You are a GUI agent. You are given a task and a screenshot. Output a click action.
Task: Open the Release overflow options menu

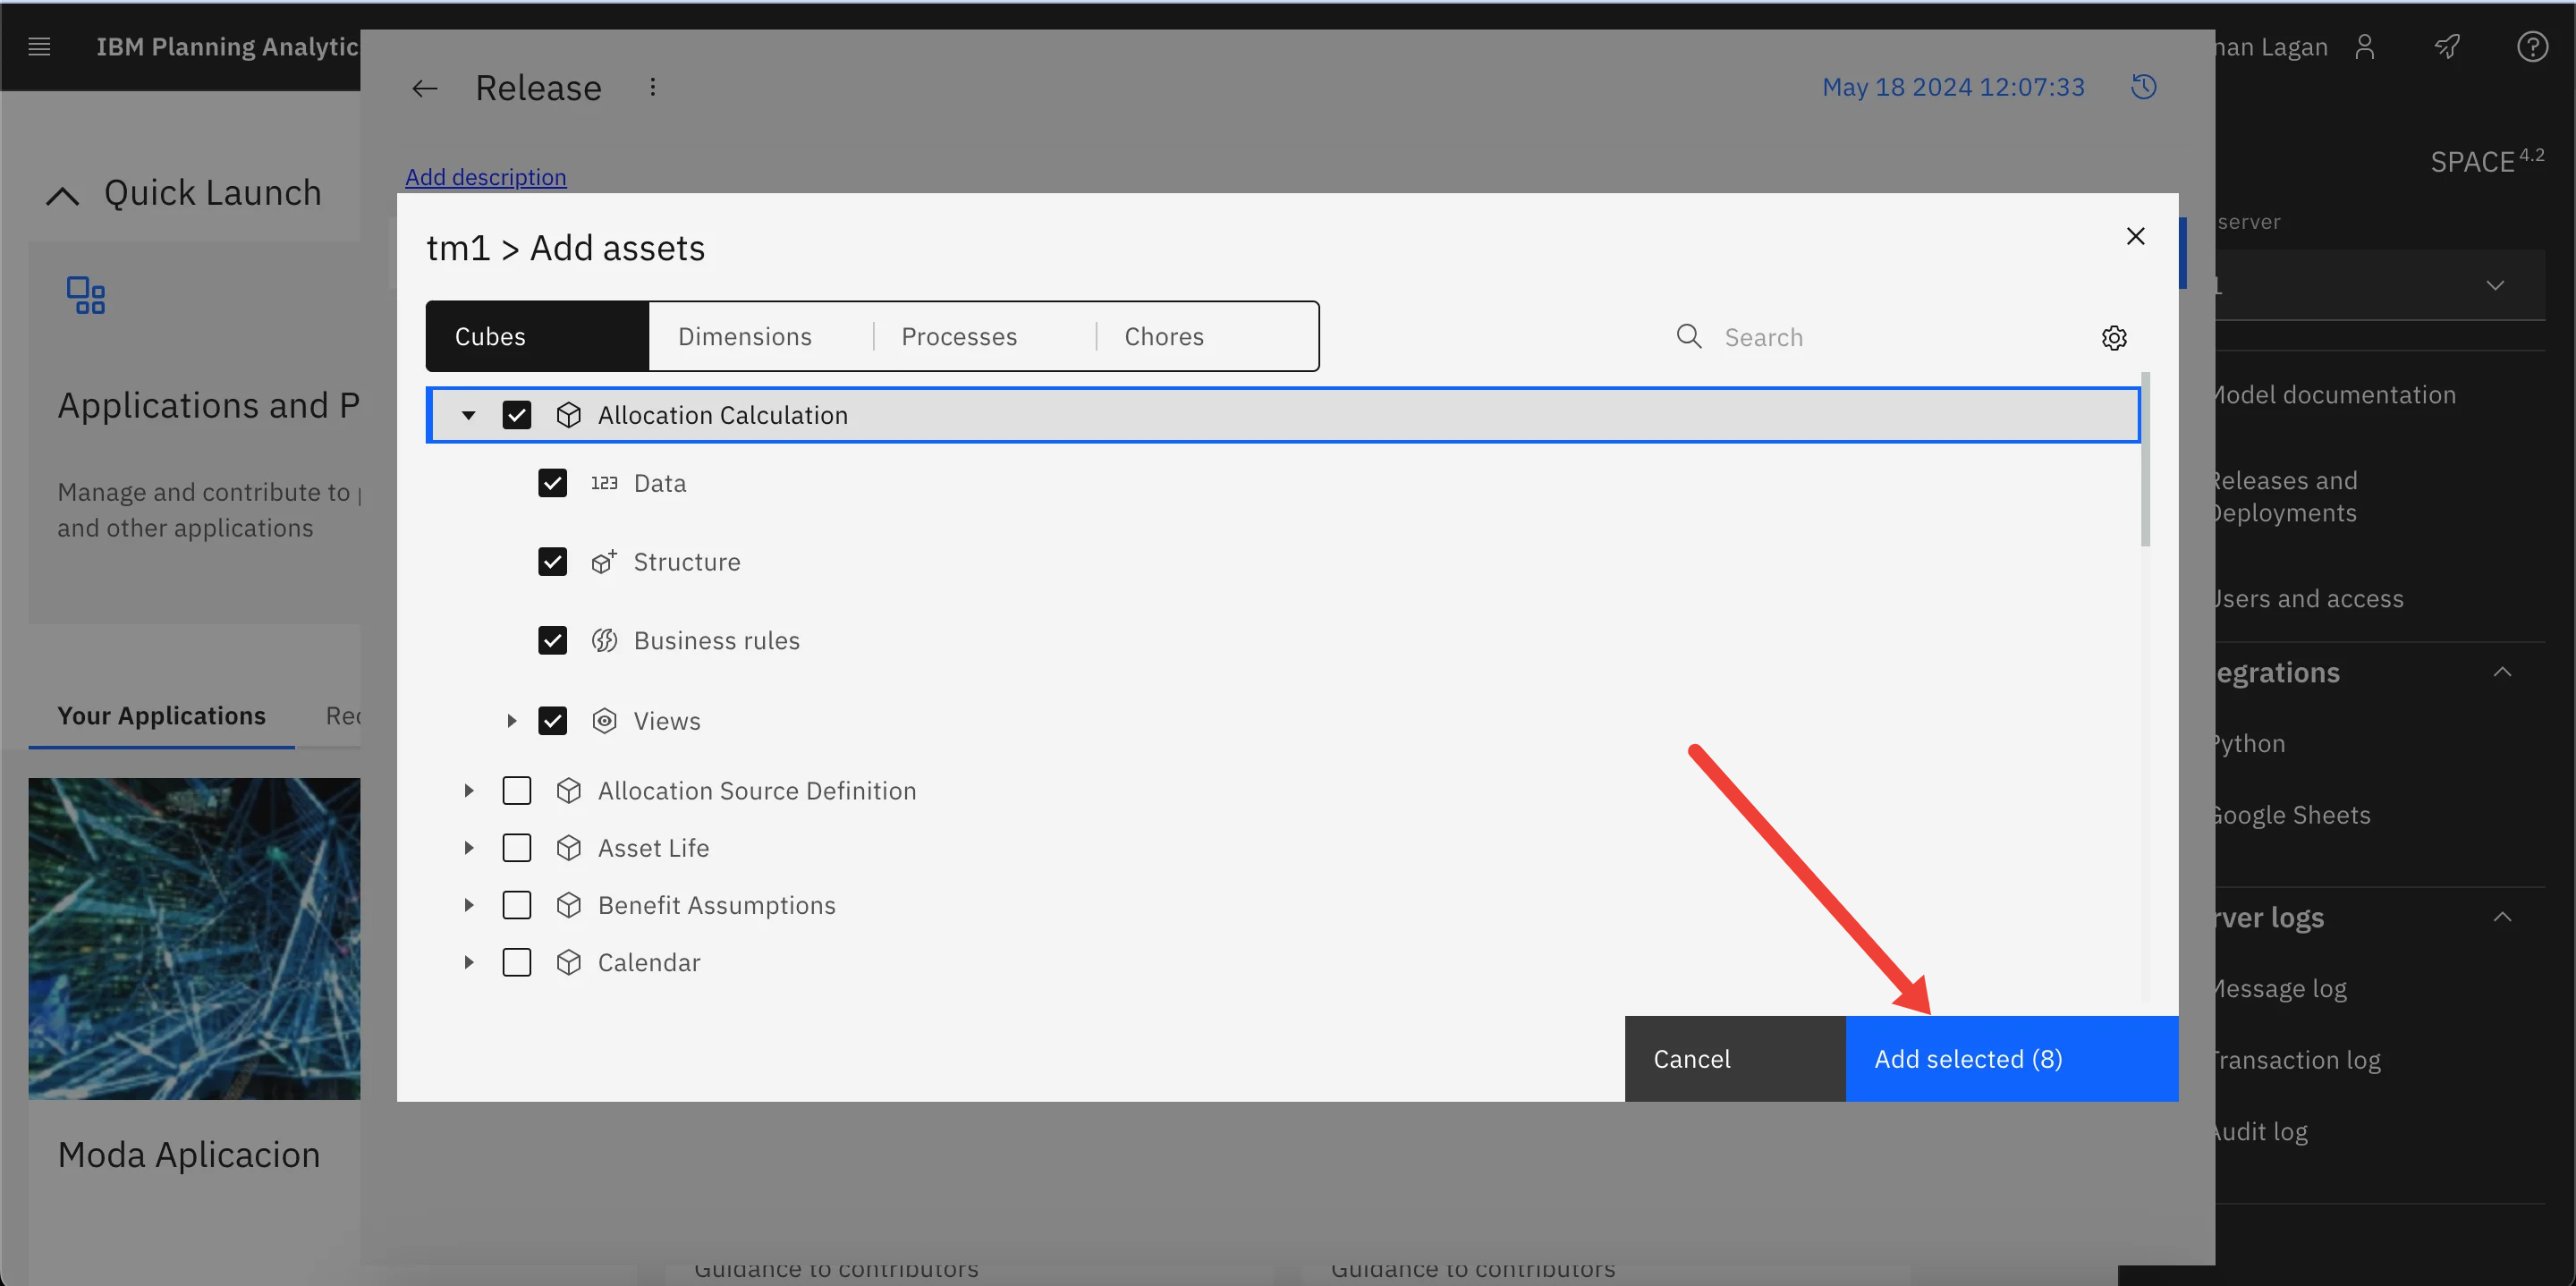pyautogui.click(x=653, y=87)
